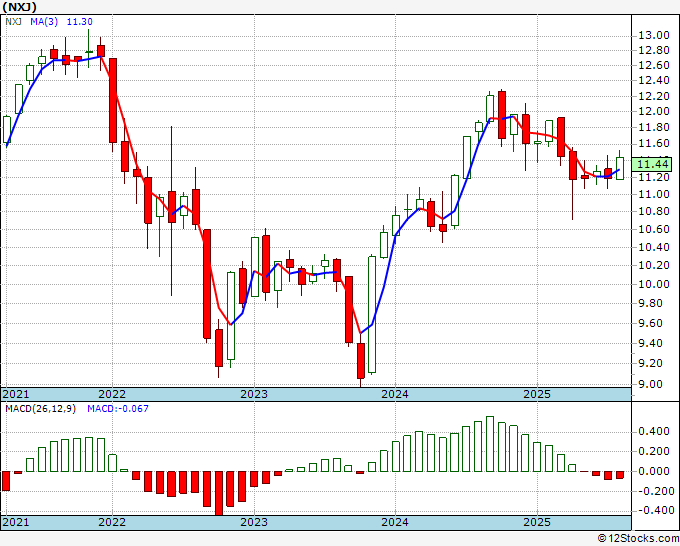Click the 10.00 price axis label
The width and height of the screenshot is (680, 546).
click(654, 284)
